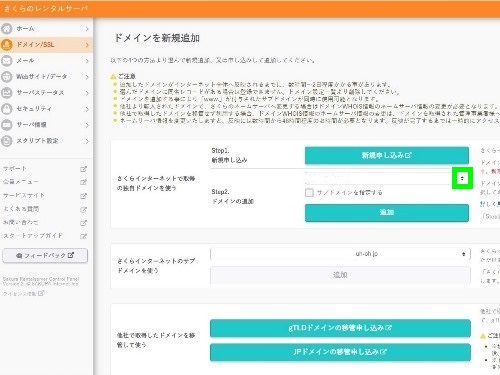Open the 会員メニュー link

click(21, 182)
